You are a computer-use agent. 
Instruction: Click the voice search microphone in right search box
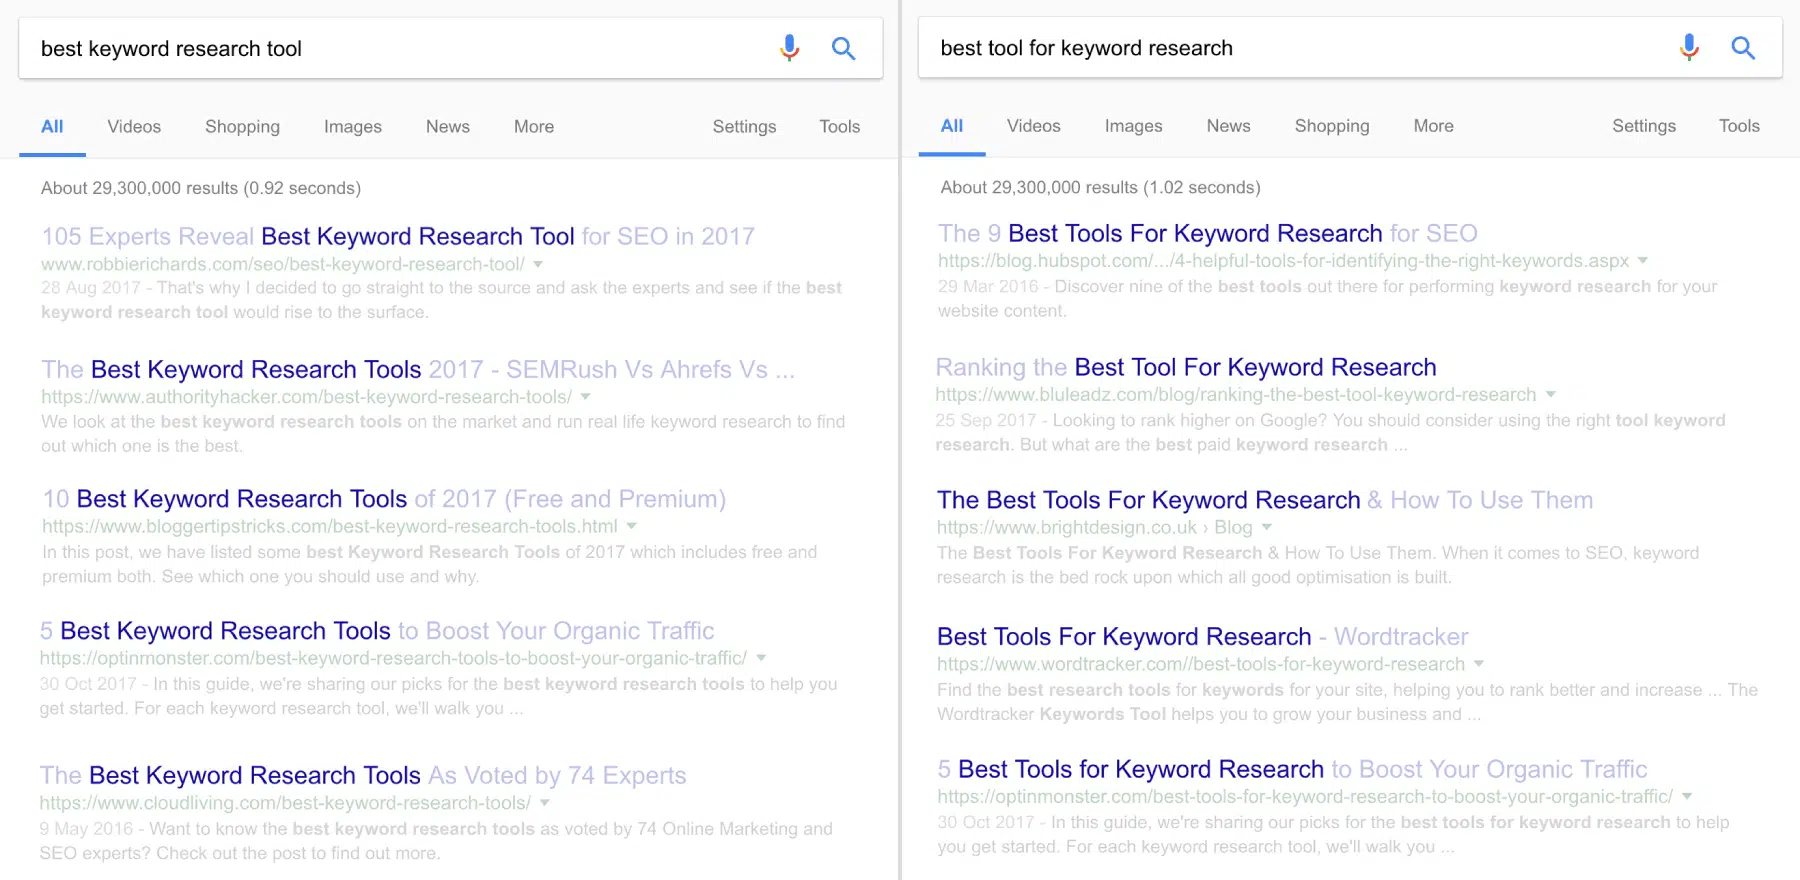coord(1689,47)
